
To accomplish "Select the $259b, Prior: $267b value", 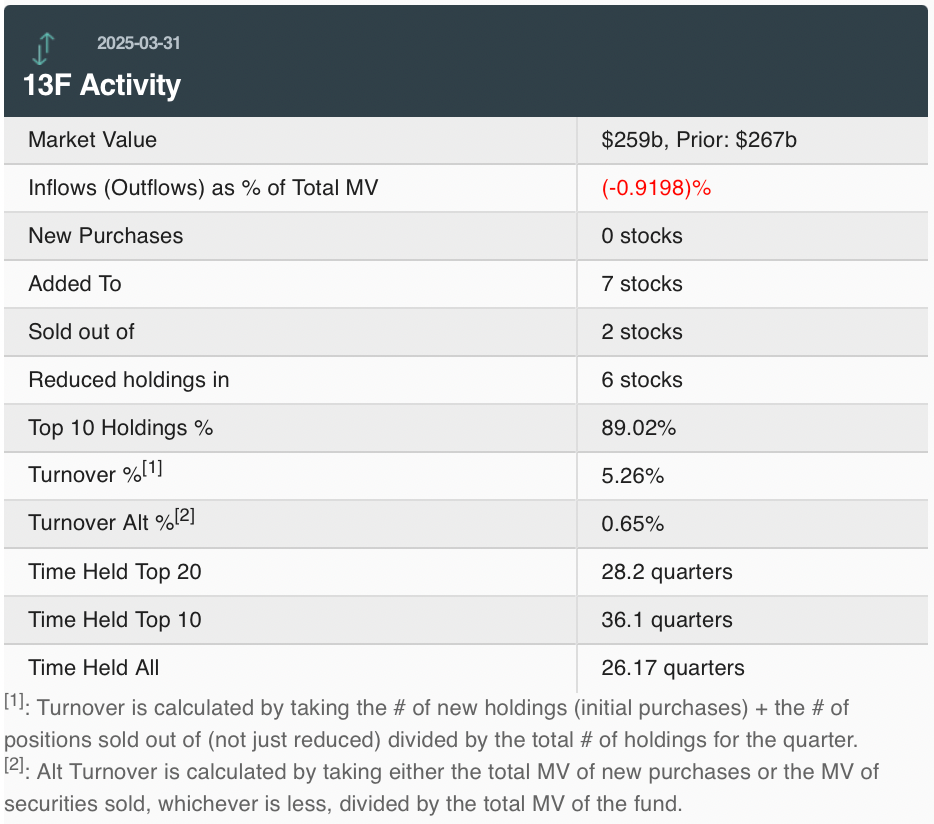I will point(698,140).
